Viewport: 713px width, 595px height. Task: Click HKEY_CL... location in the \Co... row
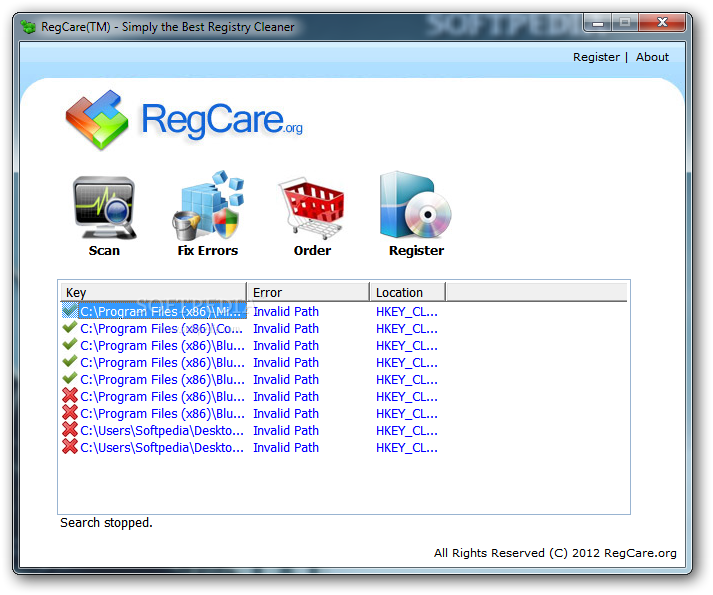pos(407,329)
